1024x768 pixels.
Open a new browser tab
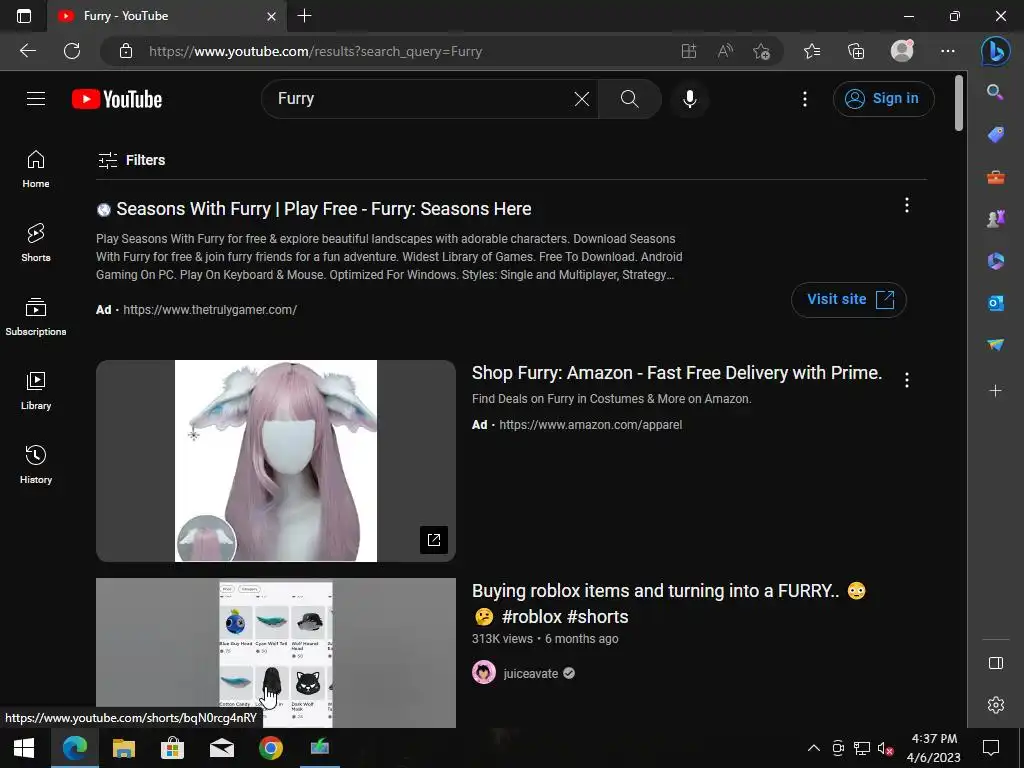[304, 16]
